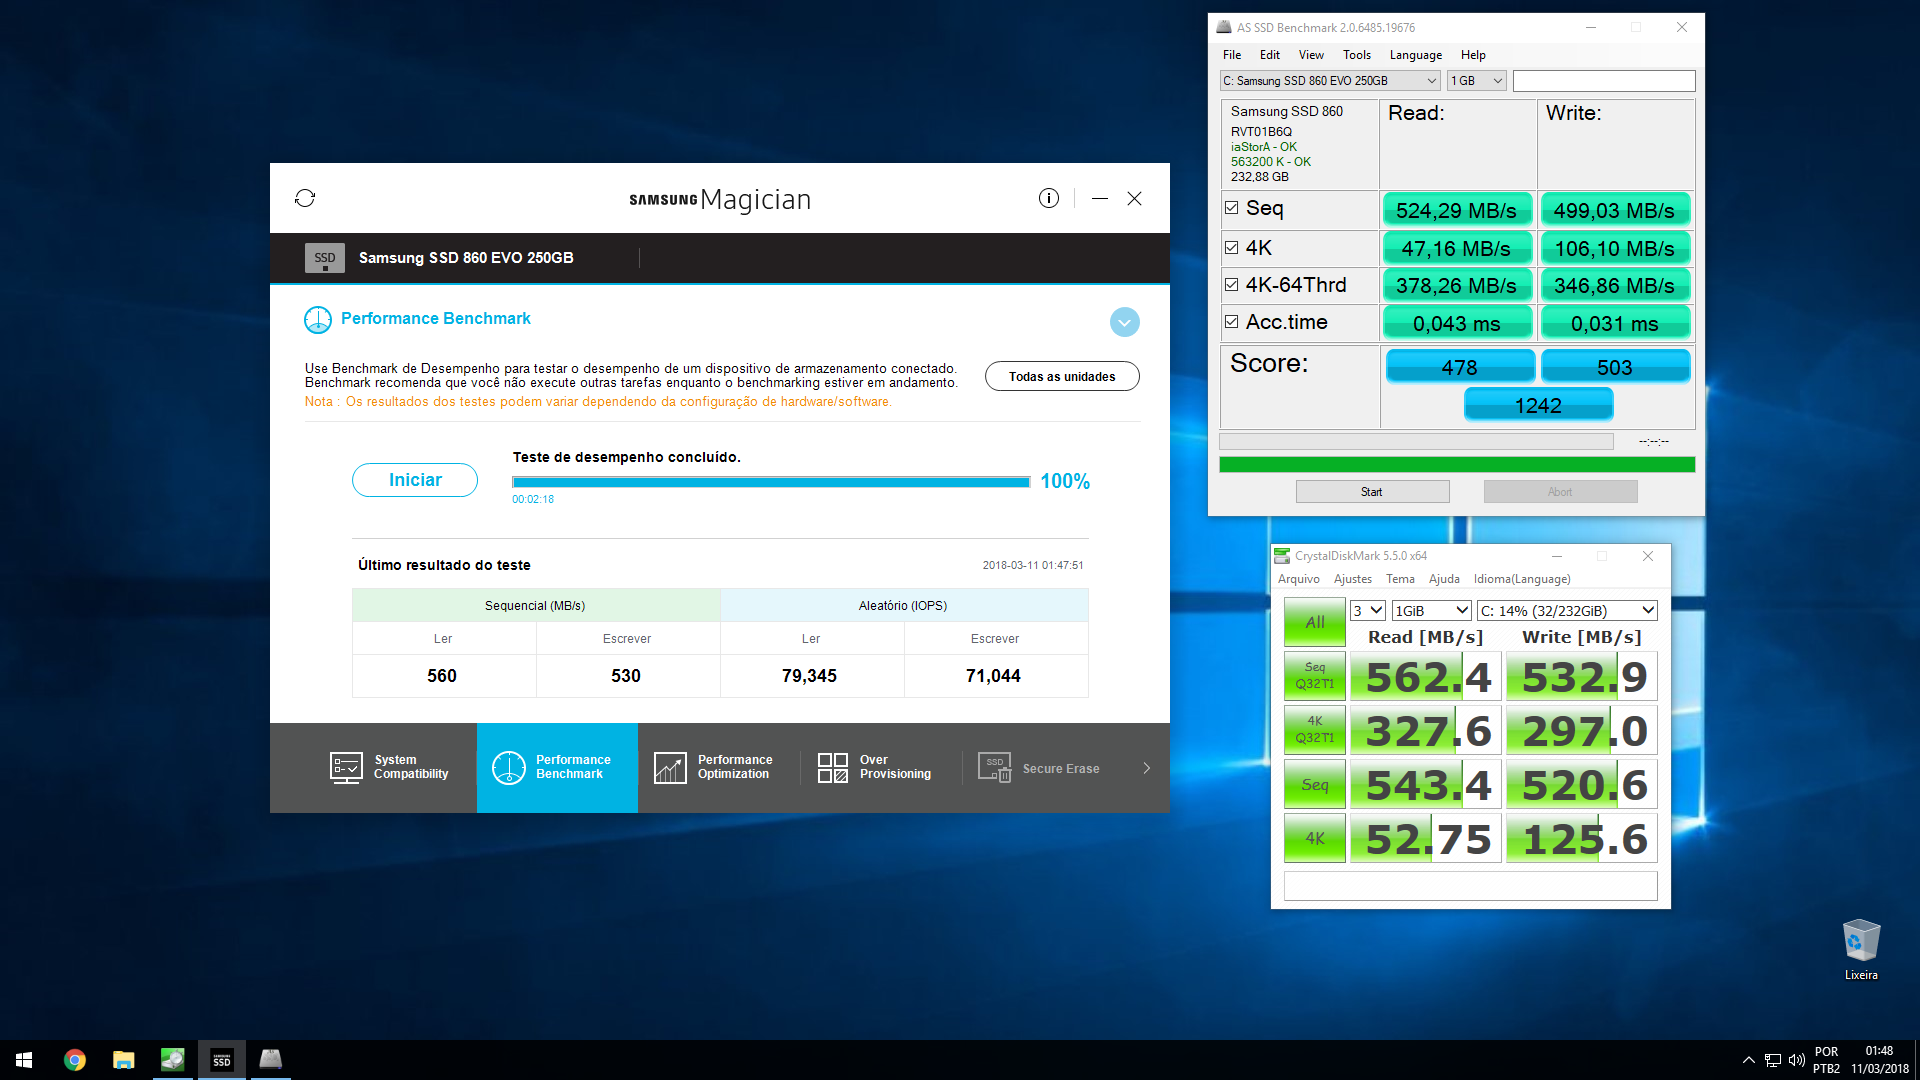1920x1080 pixels.
Task: Toggle the 4K-64Thrd checkbox in AS SSD
Action: click(x=1232, y=285)
